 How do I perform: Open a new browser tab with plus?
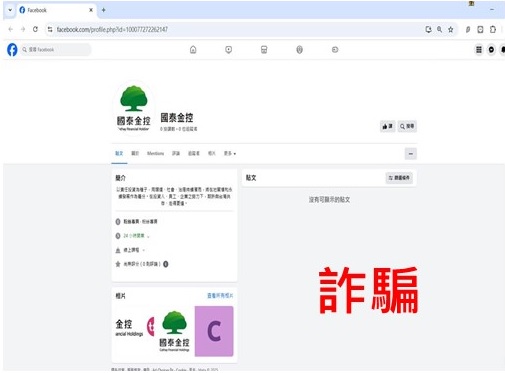[104, 10]
